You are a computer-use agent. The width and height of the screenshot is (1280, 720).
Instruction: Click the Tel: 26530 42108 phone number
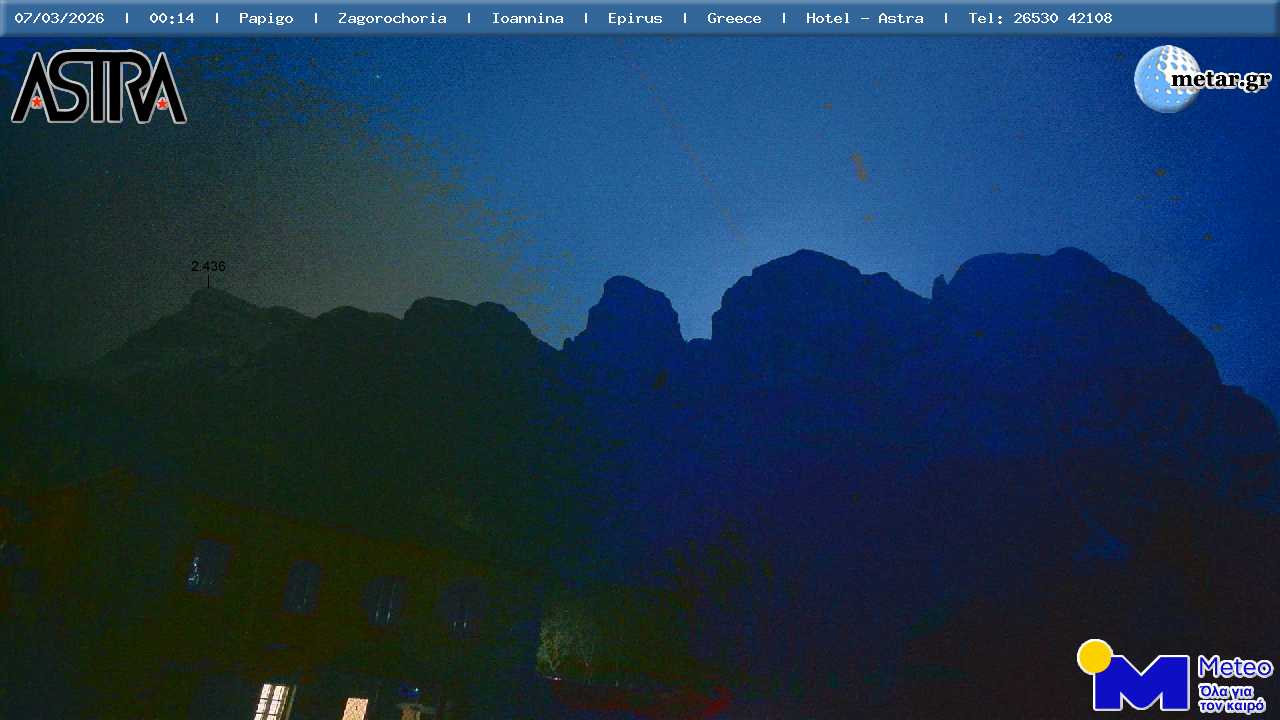point(1040,18)
